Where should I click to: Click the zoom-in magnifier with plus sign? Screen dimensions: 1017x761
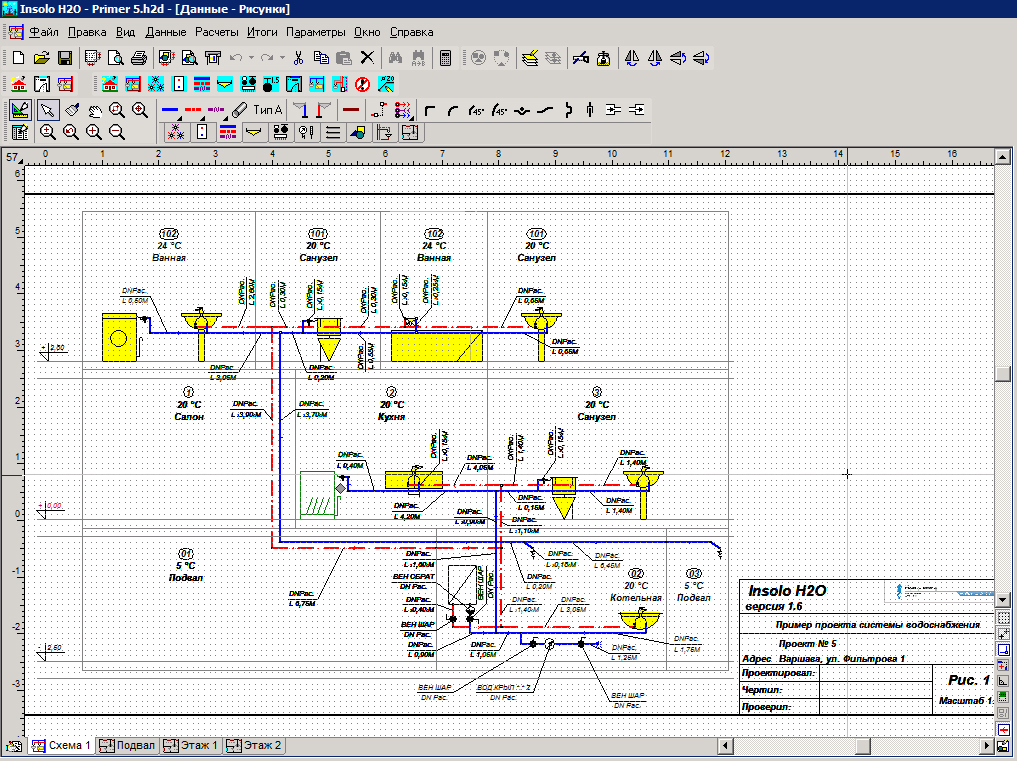93,132
